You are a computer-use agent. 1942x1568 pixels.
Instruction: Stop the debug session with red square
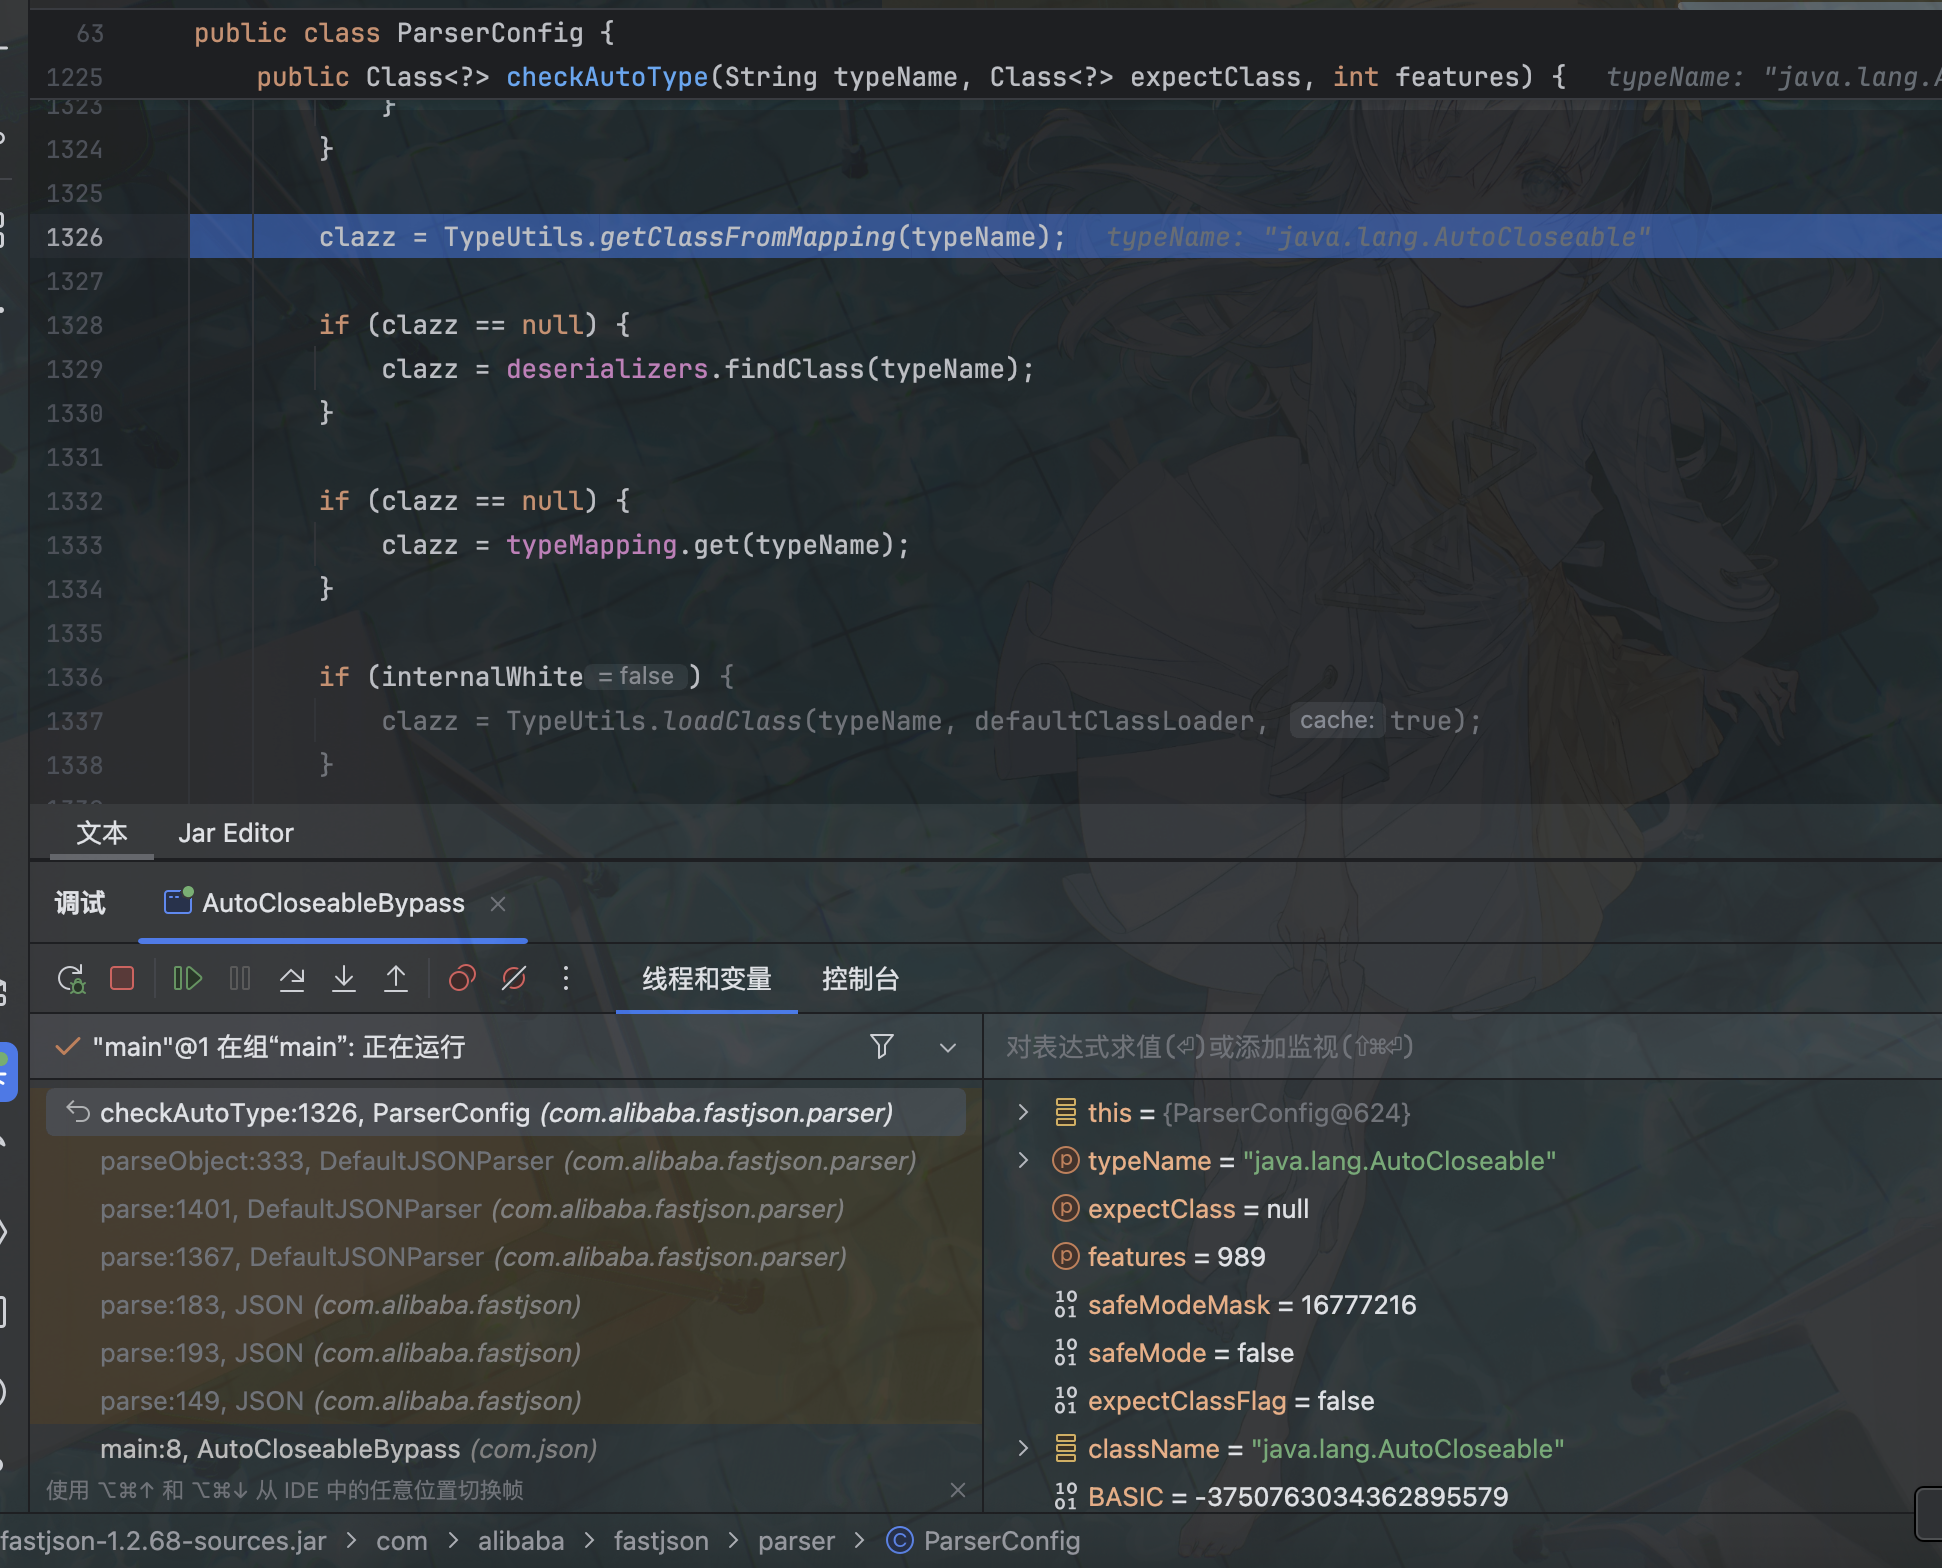(x=122, y=978)
